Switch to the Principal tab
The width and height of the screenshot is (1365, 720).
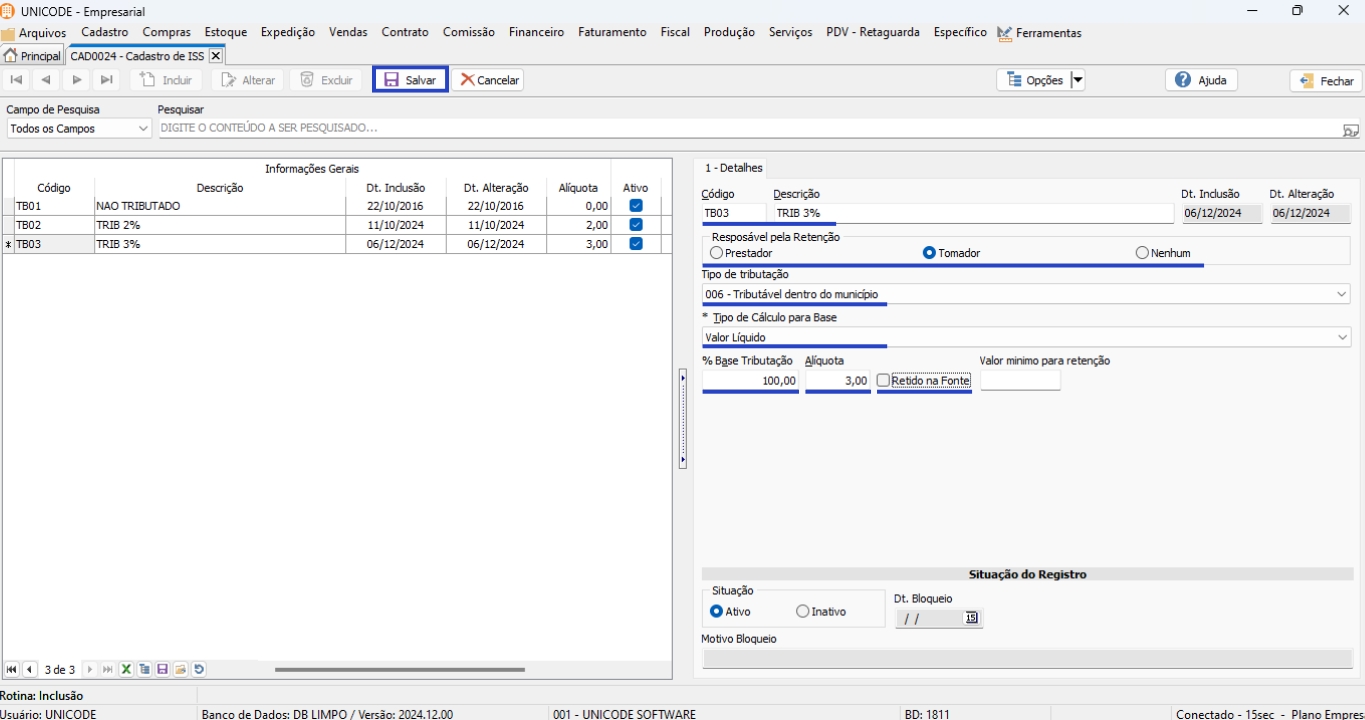[33, 56]
